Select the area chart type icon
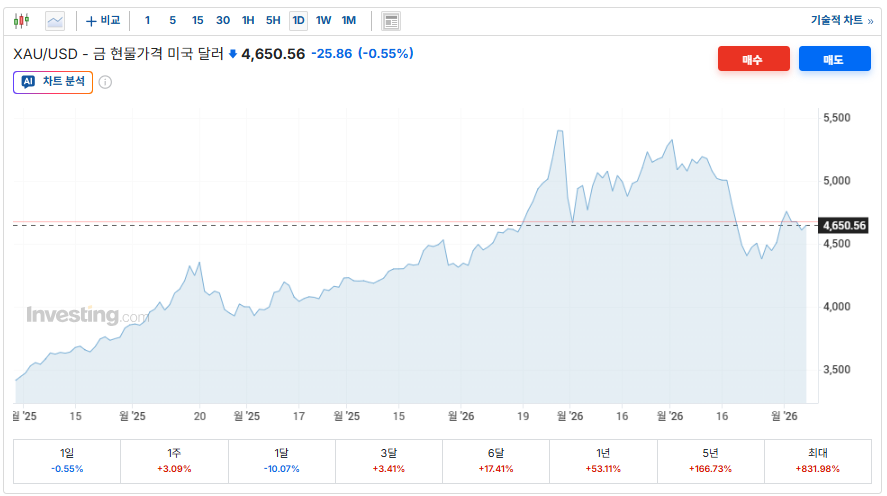This screenshot has width=887, height=496. pos(55,20)
